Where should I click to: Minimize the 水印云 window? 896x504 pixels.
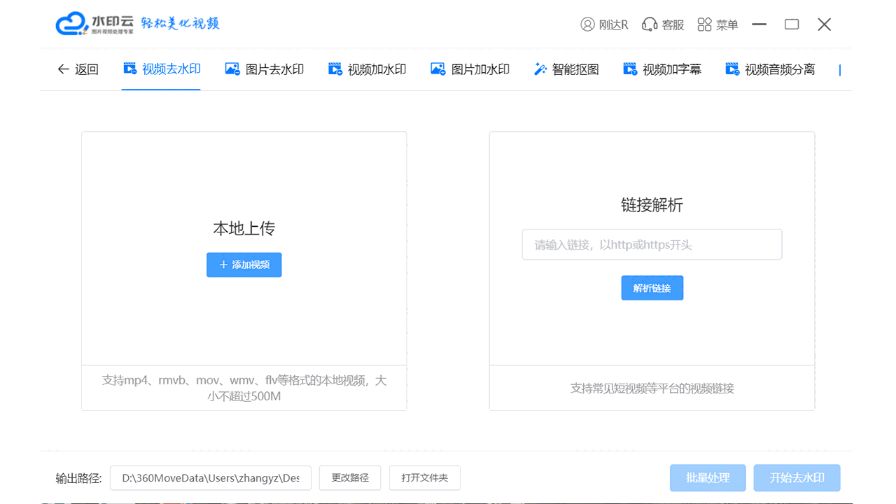[x=759, y=25]
